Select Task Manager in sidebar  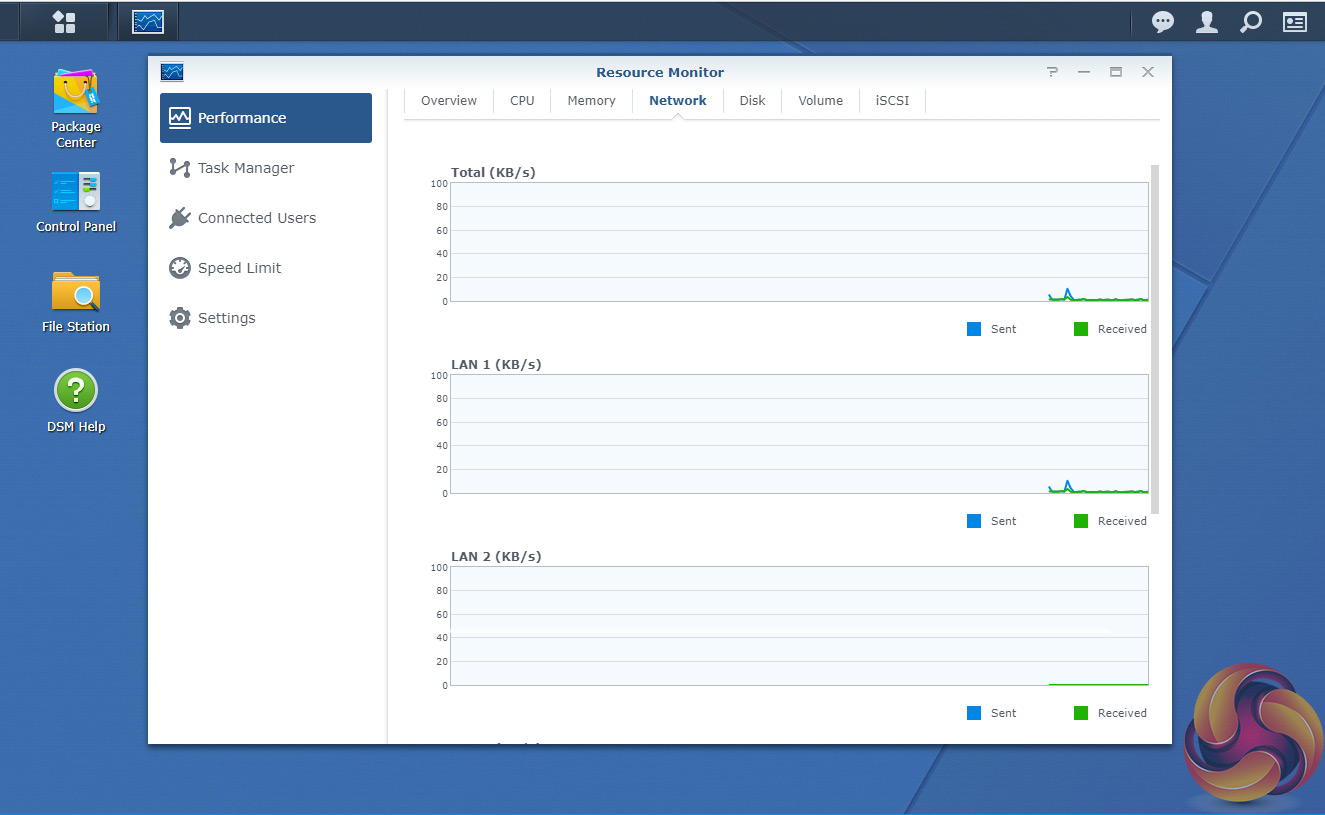point(245,168)
